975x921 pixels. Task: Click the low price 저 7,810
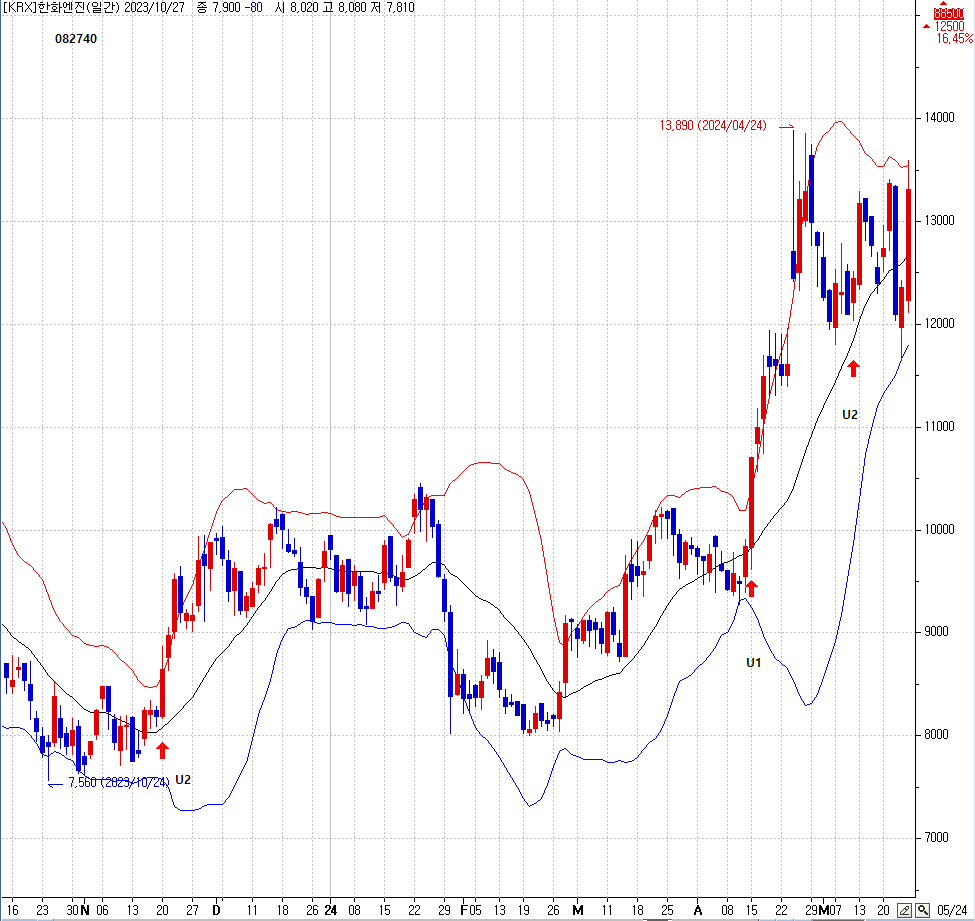[392, 7]
